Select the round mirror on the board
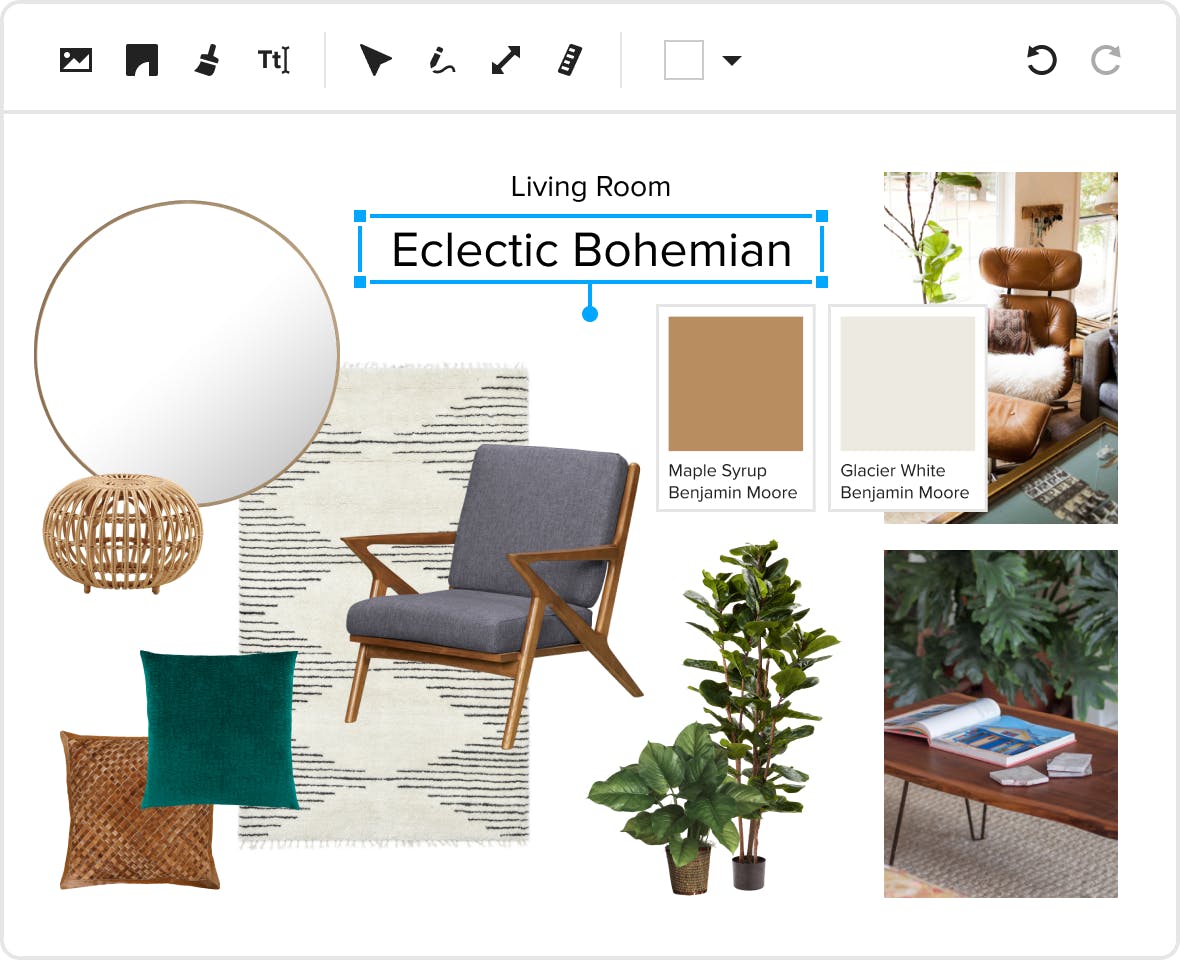This screenshot has height=960, width=1180. [188, 350]
